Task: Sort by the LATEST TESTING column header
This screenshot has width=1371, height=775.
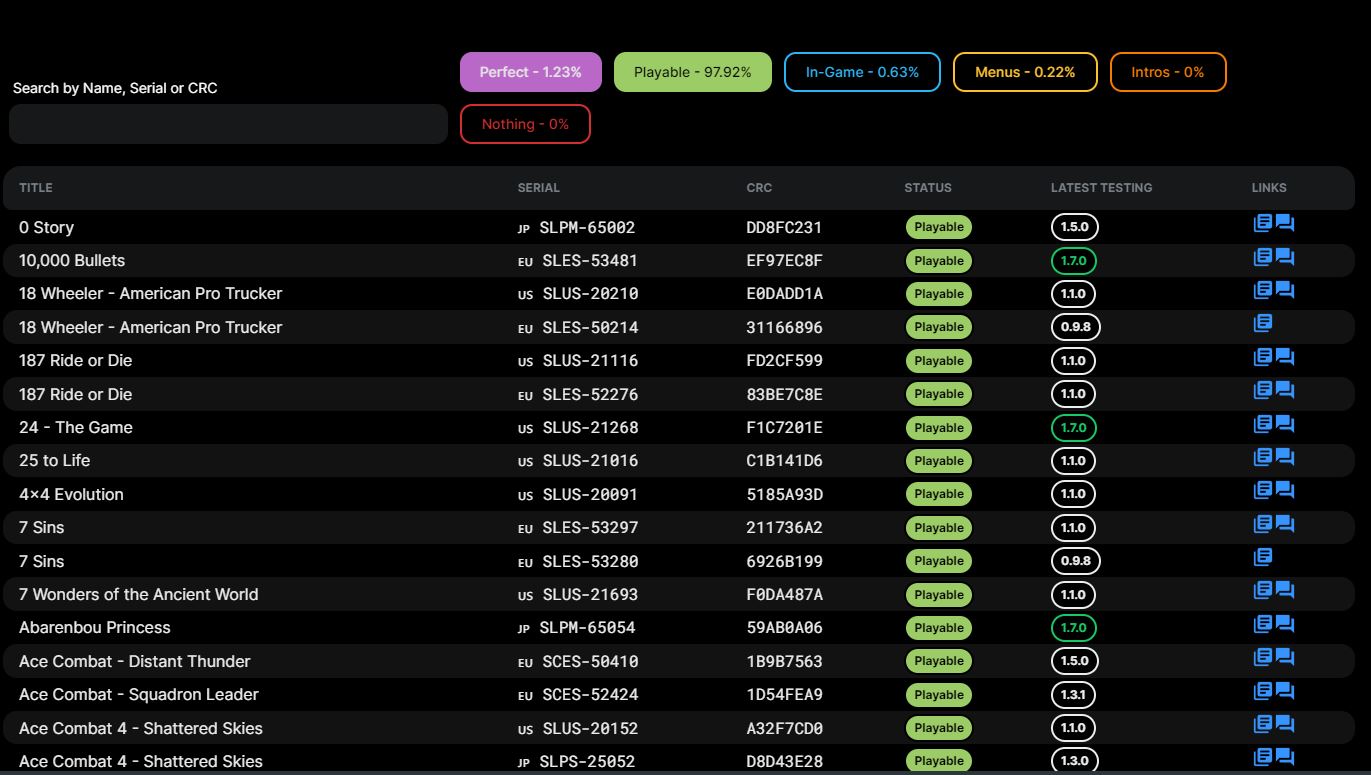Action: pos(1101,188)
